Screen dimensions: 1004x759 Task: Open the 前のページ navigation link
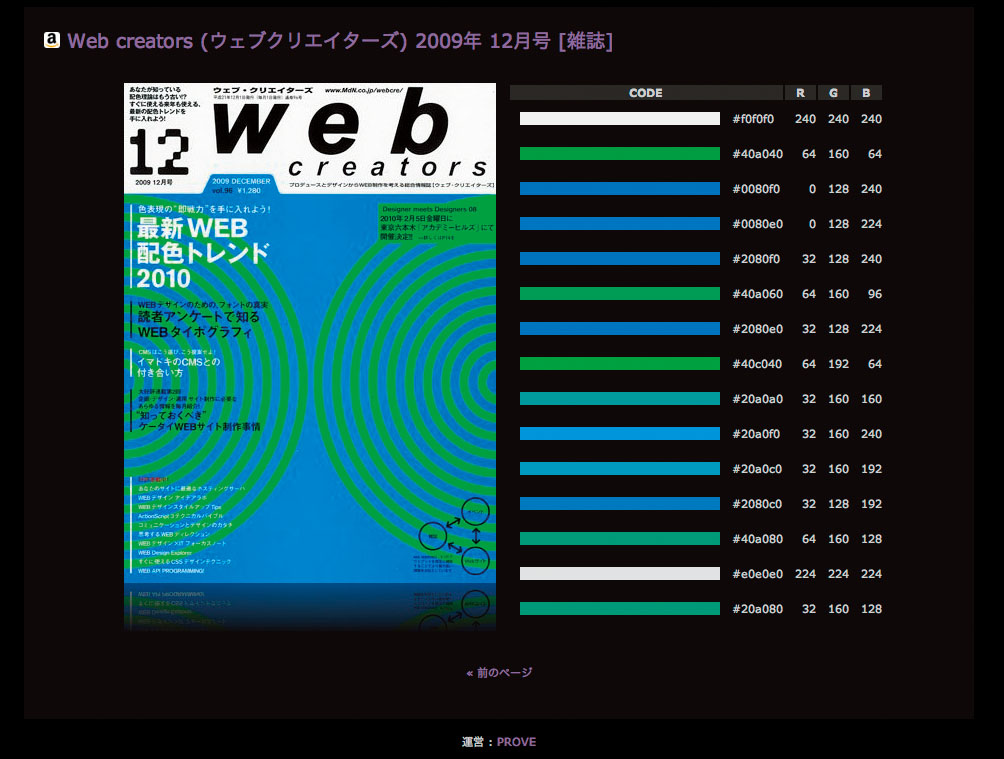(x=501, y=672)
